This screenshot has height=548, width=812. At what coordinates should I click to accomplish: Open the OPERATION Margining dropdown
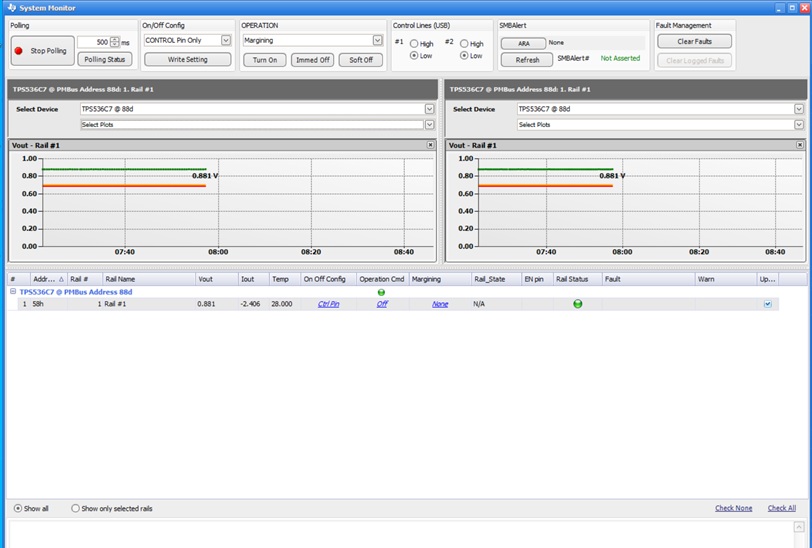[377, 41]
